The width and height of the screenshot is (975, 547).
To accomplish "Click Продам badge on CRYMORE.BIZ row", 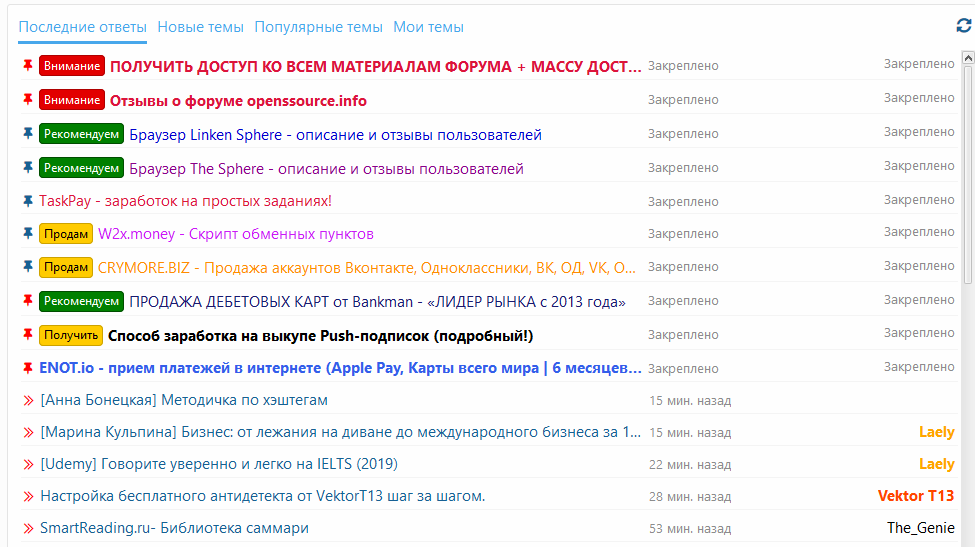I will click(x=66, y=267).
